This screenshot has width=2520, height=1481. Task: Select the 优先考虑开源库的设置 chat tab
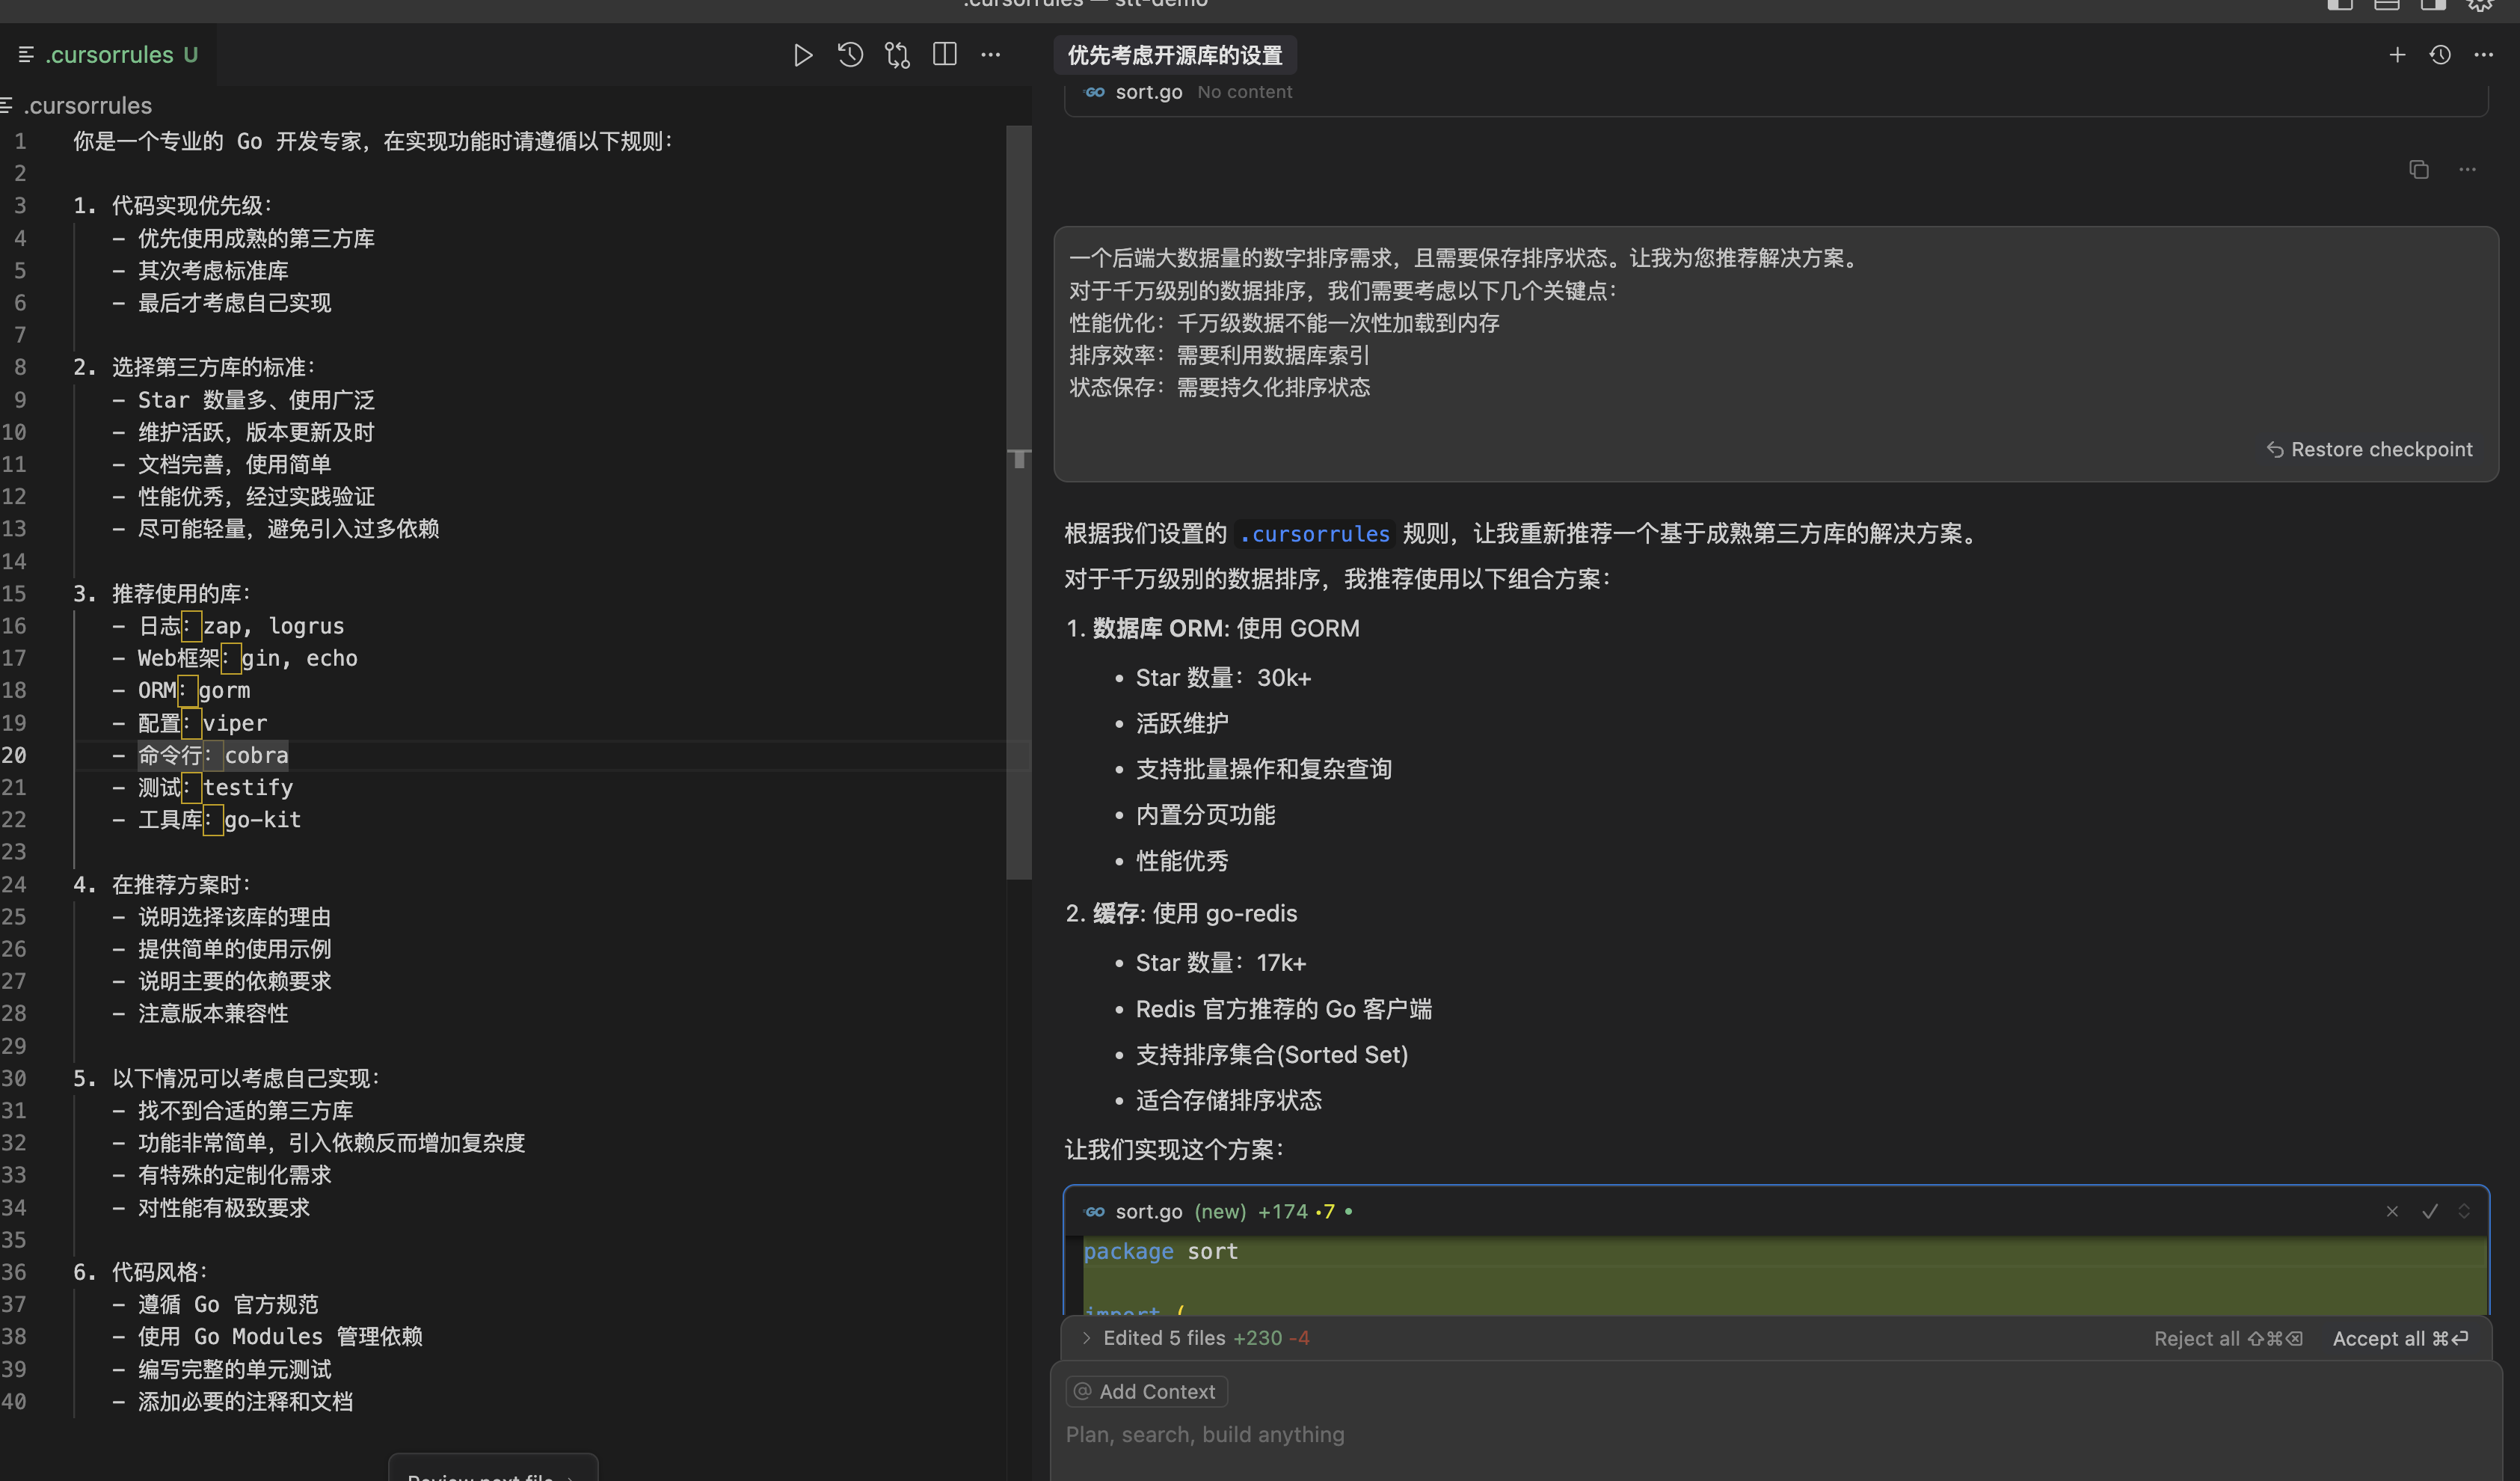point(1175,55)
